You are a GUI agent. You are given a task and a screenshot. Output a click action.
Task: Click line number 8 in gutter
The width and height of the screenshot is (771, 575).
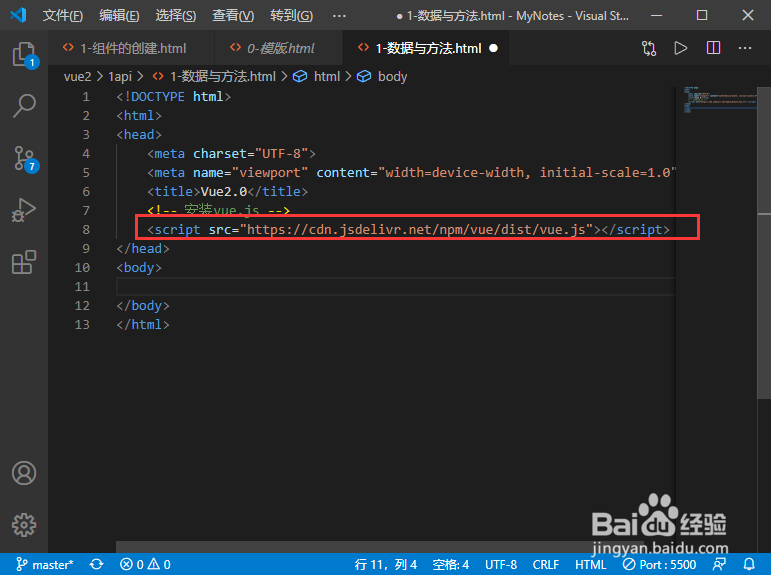pos(86,230)
